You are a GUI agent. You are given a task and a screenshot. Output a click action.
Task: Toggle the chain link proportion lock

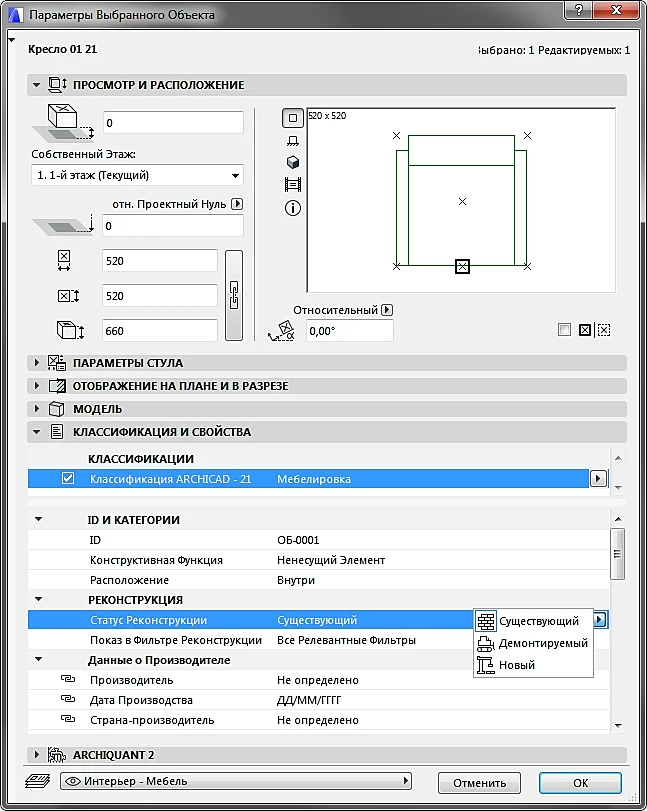point(234,295)
